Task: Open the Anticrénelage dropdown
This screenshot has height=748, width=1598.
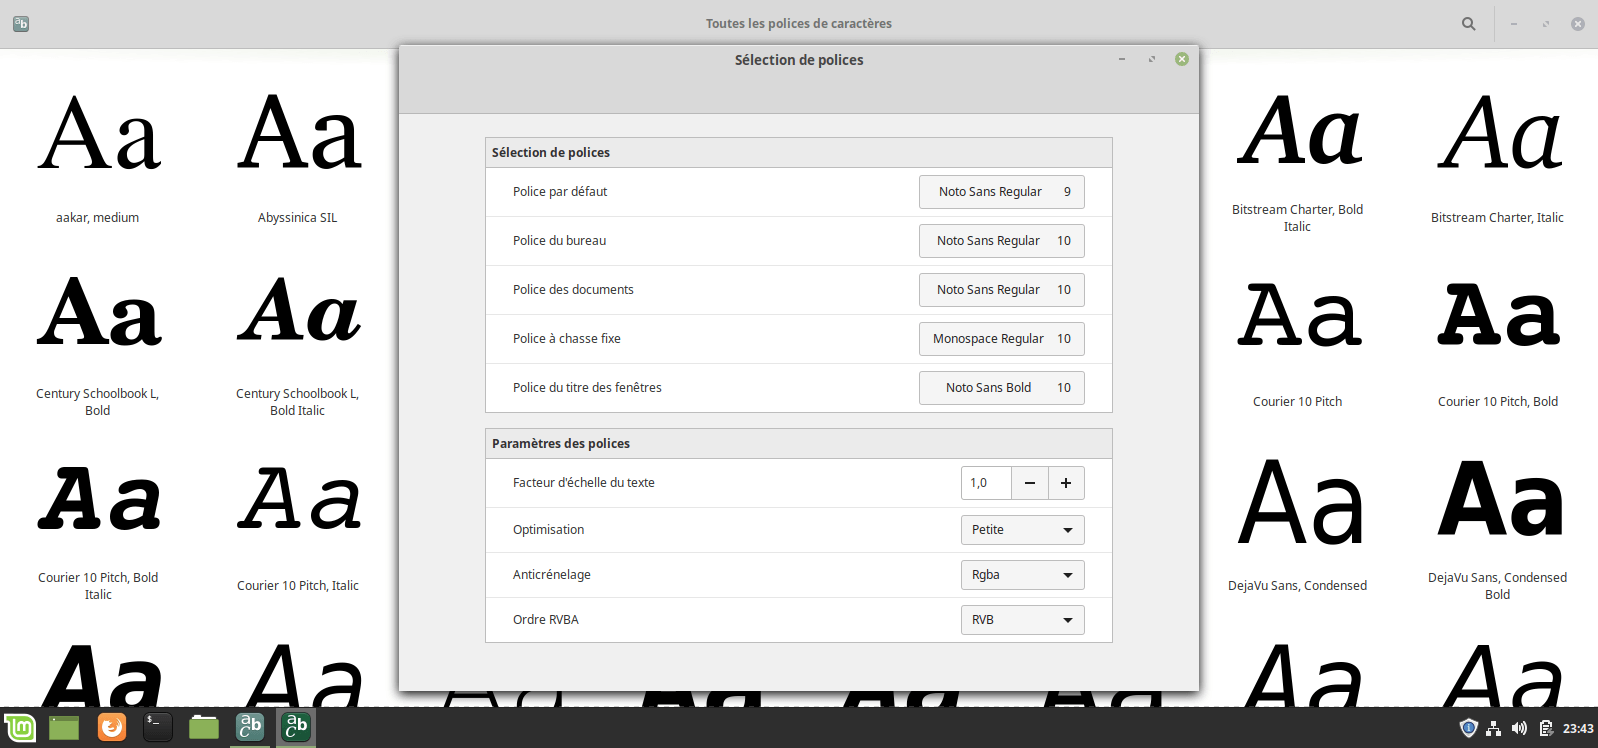Action: [1022, 575]
